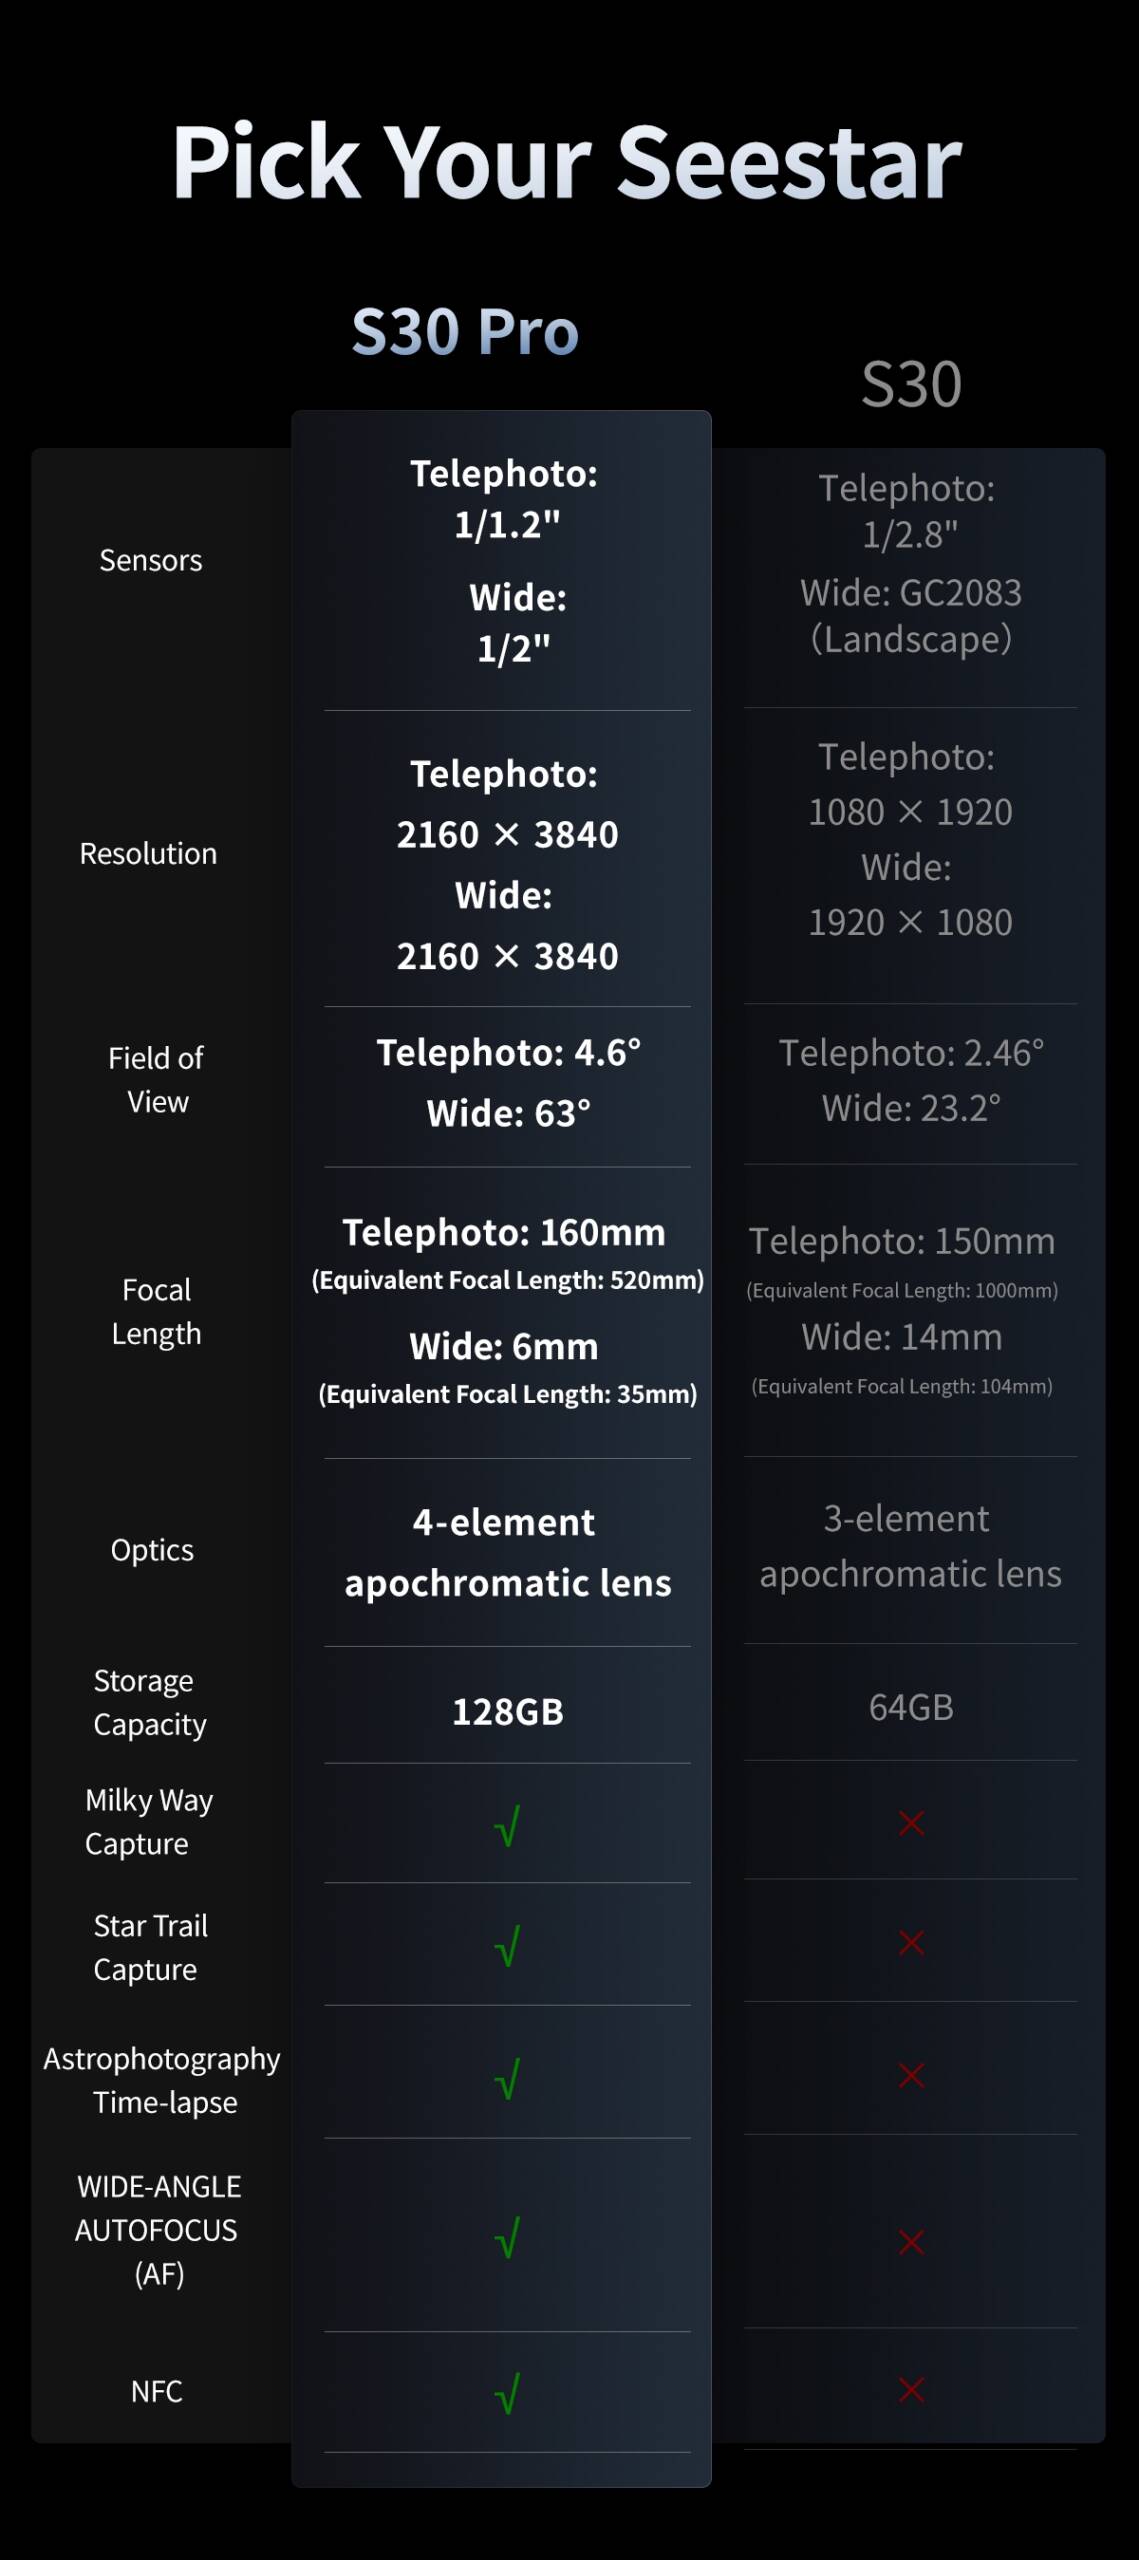This screenshot has width=1139, height=2560.
Task: Select the S30 column heading
Action: (x=911, y=384)
